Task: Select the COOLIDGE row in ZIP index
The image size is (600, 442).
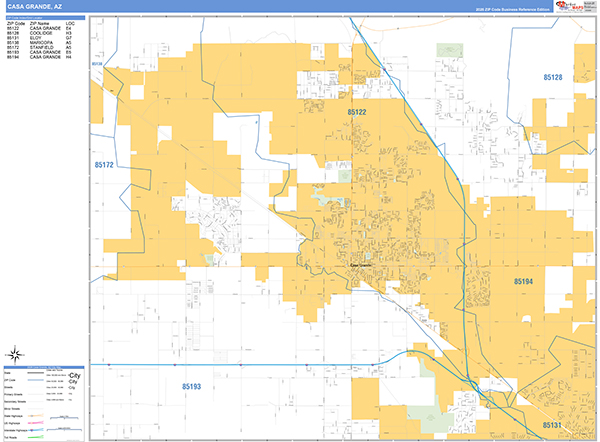Action: click(45, 33)
